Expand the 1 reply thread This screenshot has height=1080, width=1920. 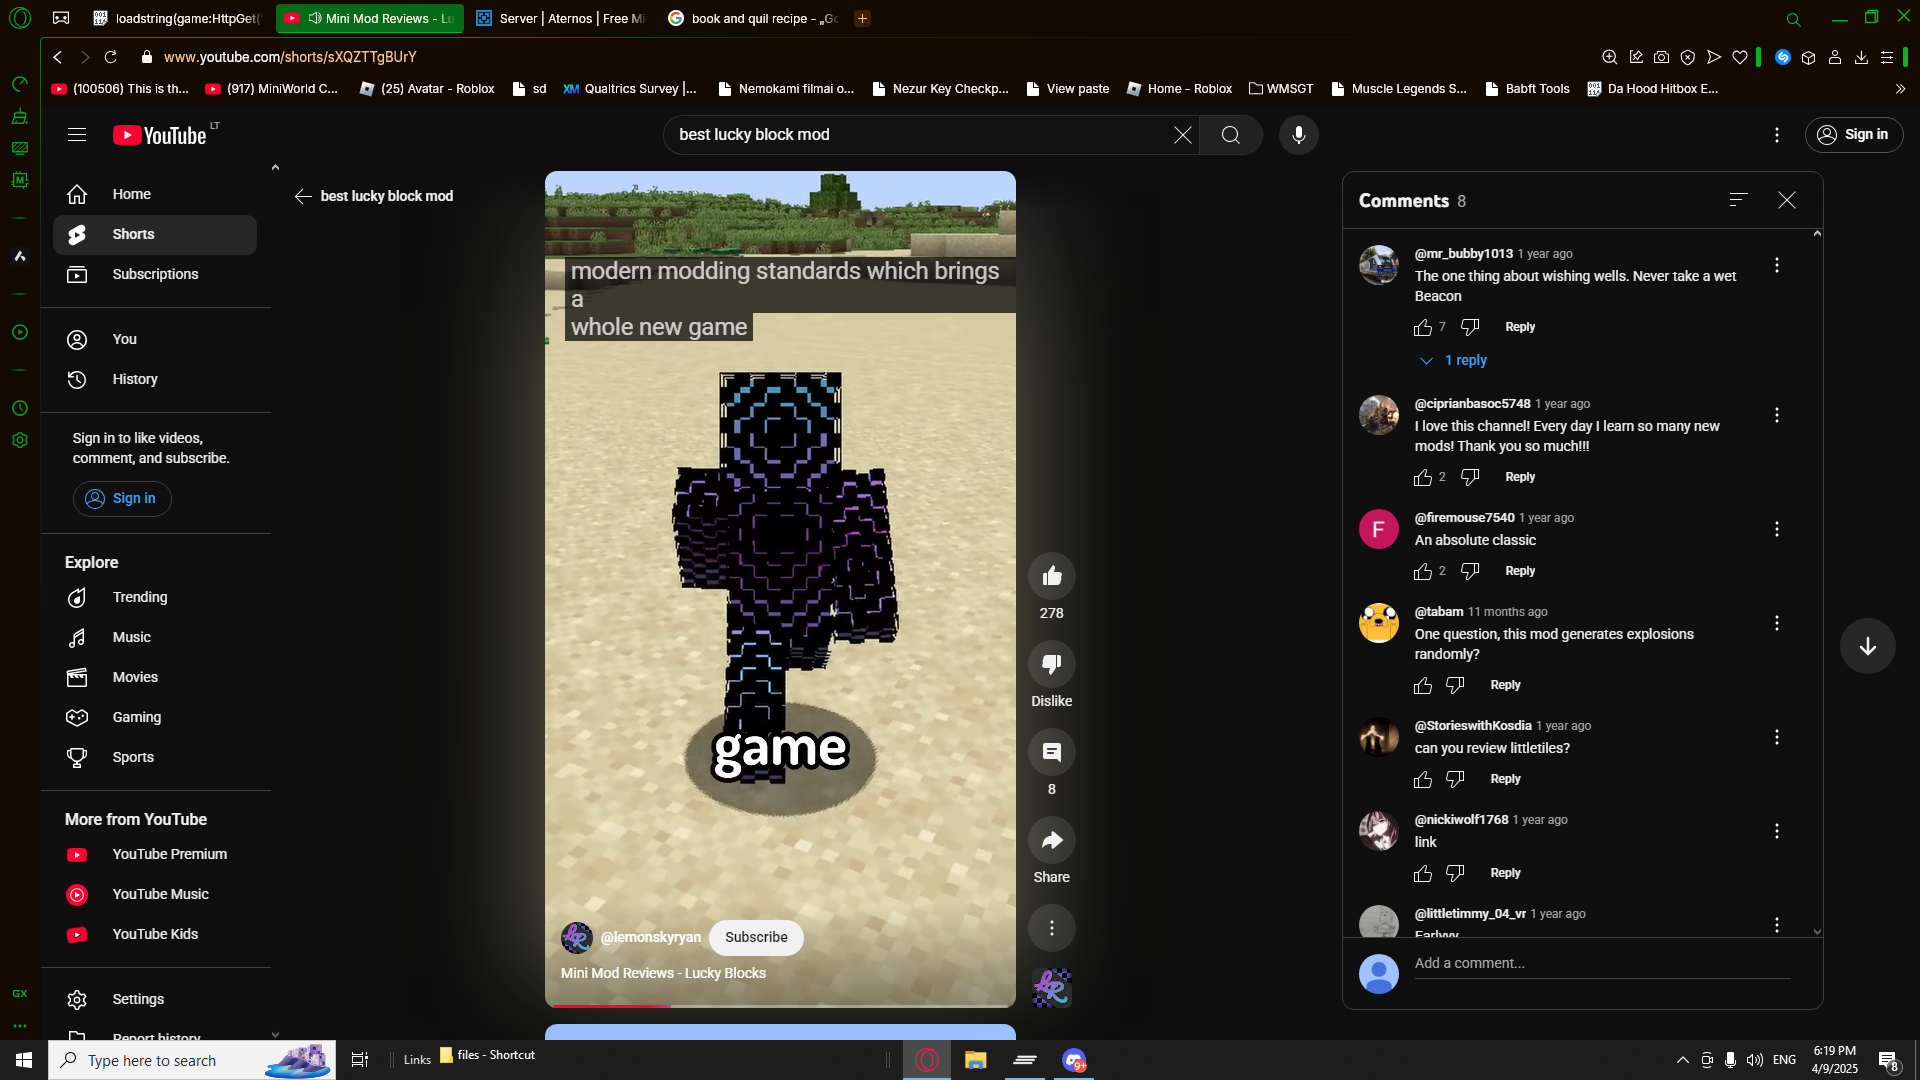pos(1453,360)
